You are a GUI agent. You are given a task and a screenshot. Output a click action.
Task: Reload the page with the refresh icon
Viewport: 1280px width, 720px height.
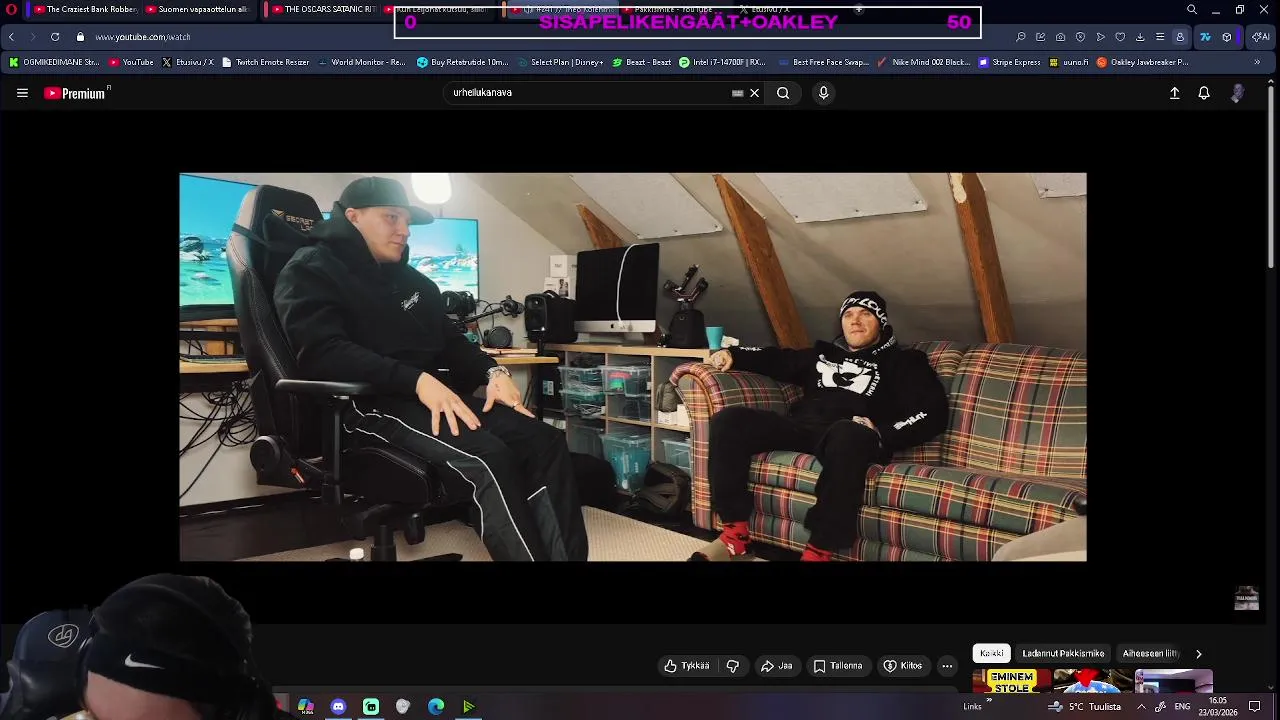(54, 37)
